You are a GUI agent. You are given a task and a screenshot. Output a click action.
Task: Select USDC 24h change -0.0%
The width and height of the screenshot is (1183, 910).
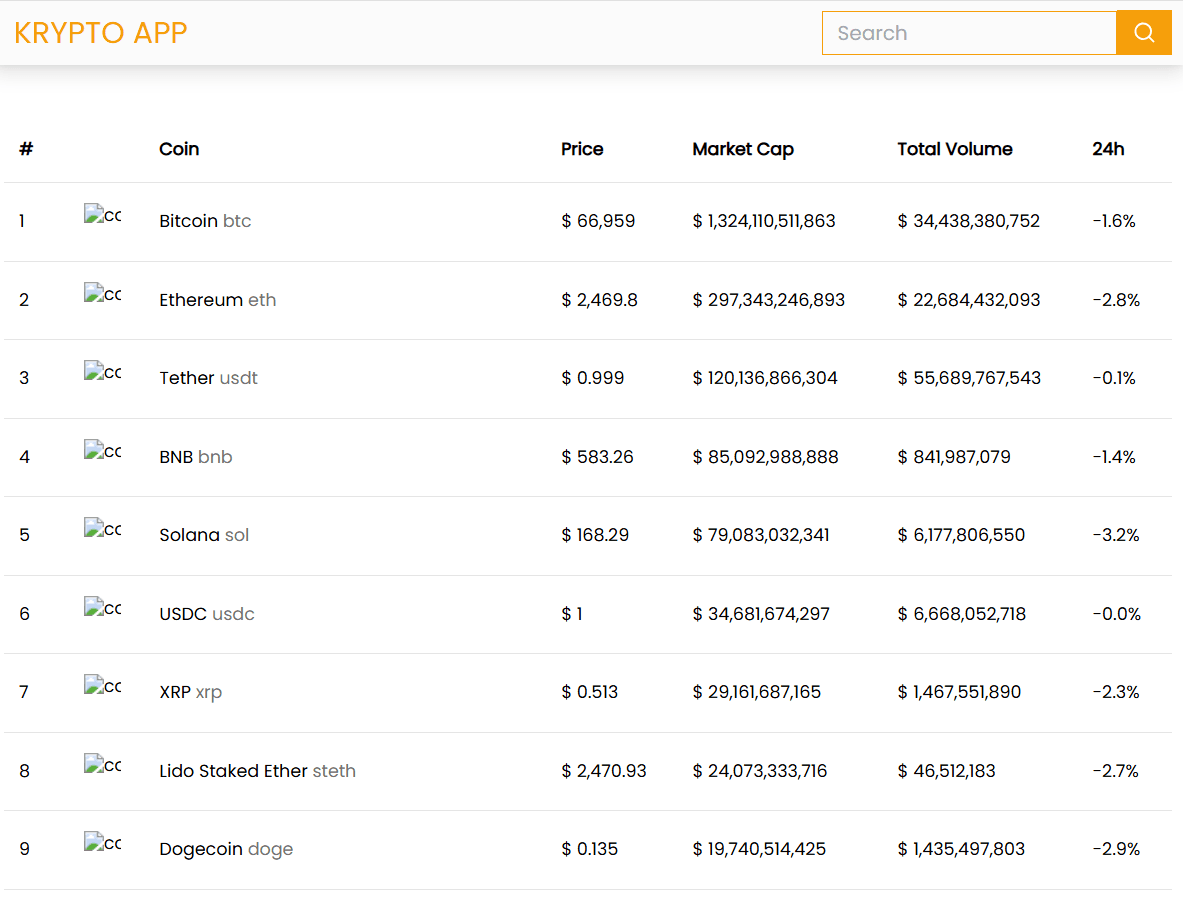pos(1117,613)
